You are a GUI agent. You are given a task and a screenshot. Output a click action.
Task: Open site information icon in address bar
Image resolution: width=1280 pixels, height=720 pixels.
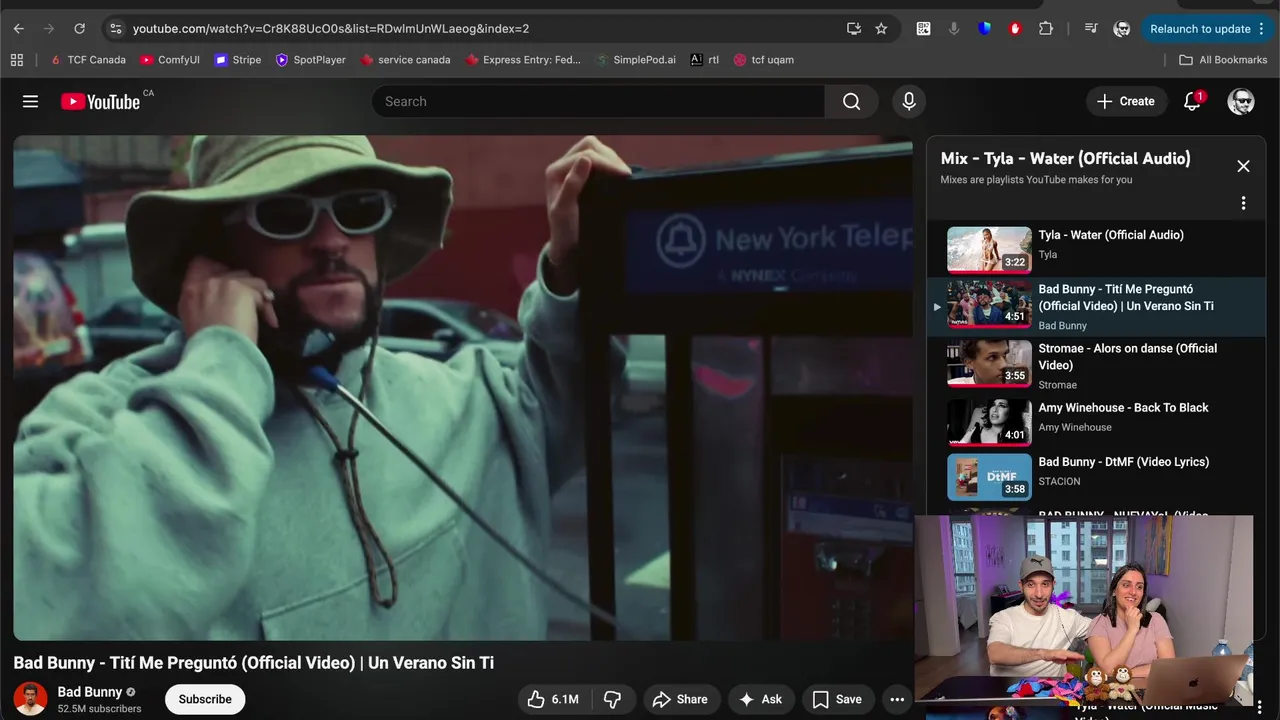(x=115, y=29)
